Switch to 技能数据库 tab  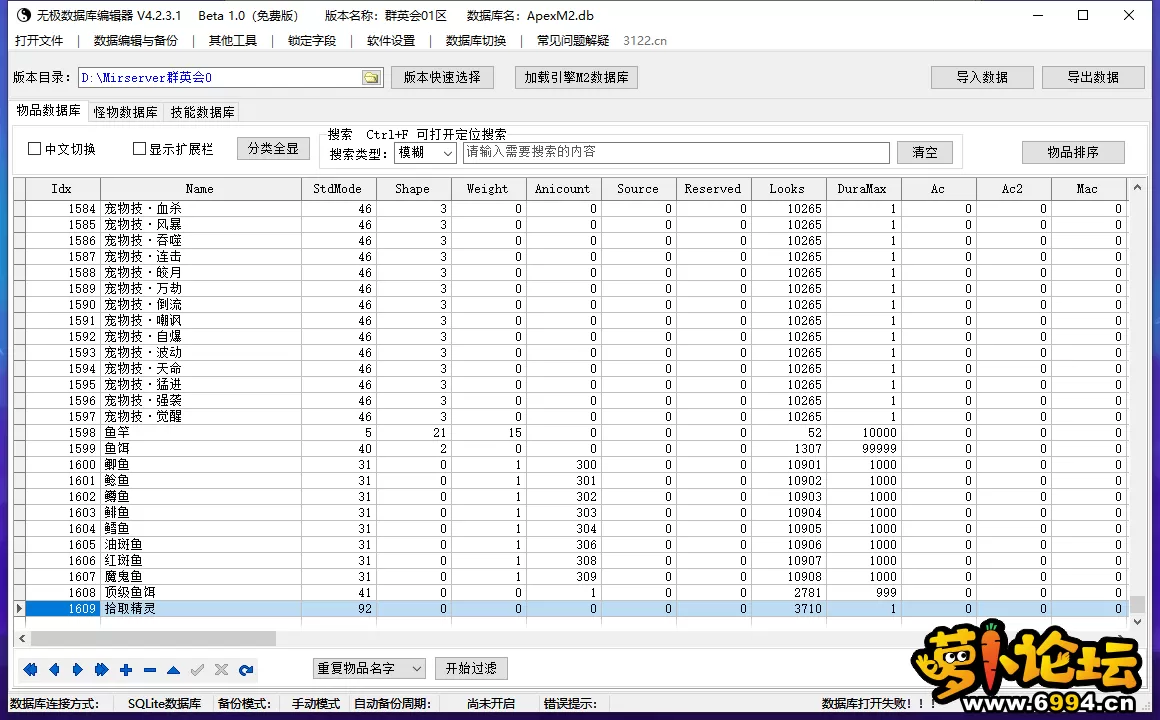click(202, 112)
